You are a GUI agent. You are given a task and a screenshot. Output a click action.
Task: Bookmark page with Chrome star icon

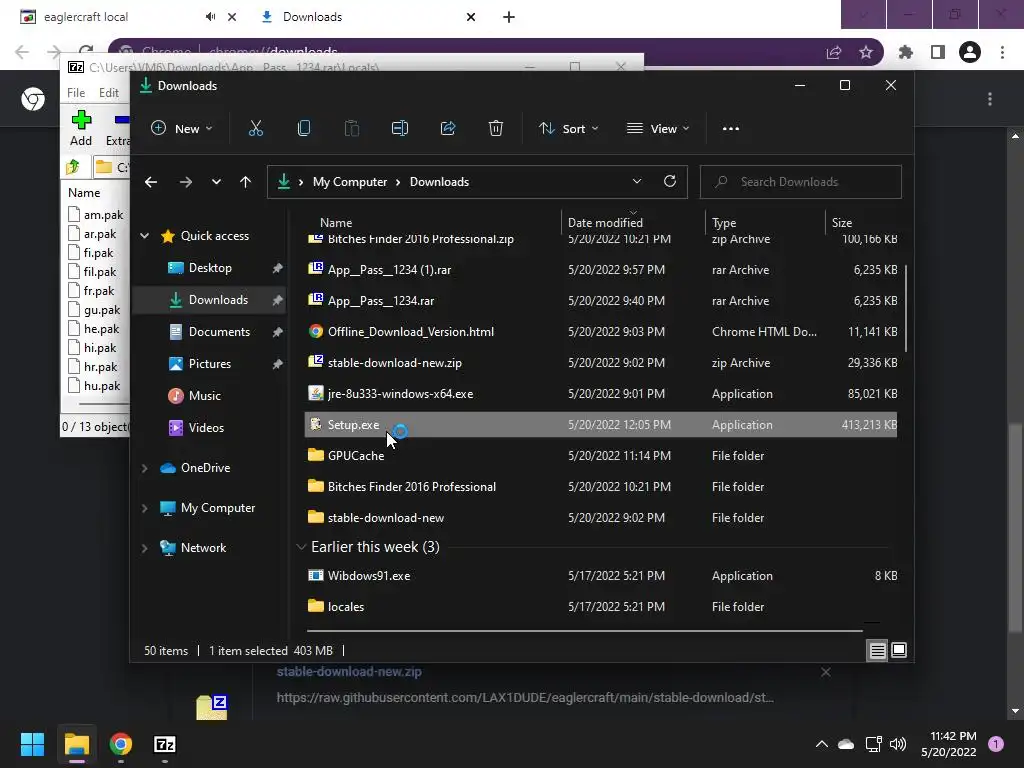[866, 52]
